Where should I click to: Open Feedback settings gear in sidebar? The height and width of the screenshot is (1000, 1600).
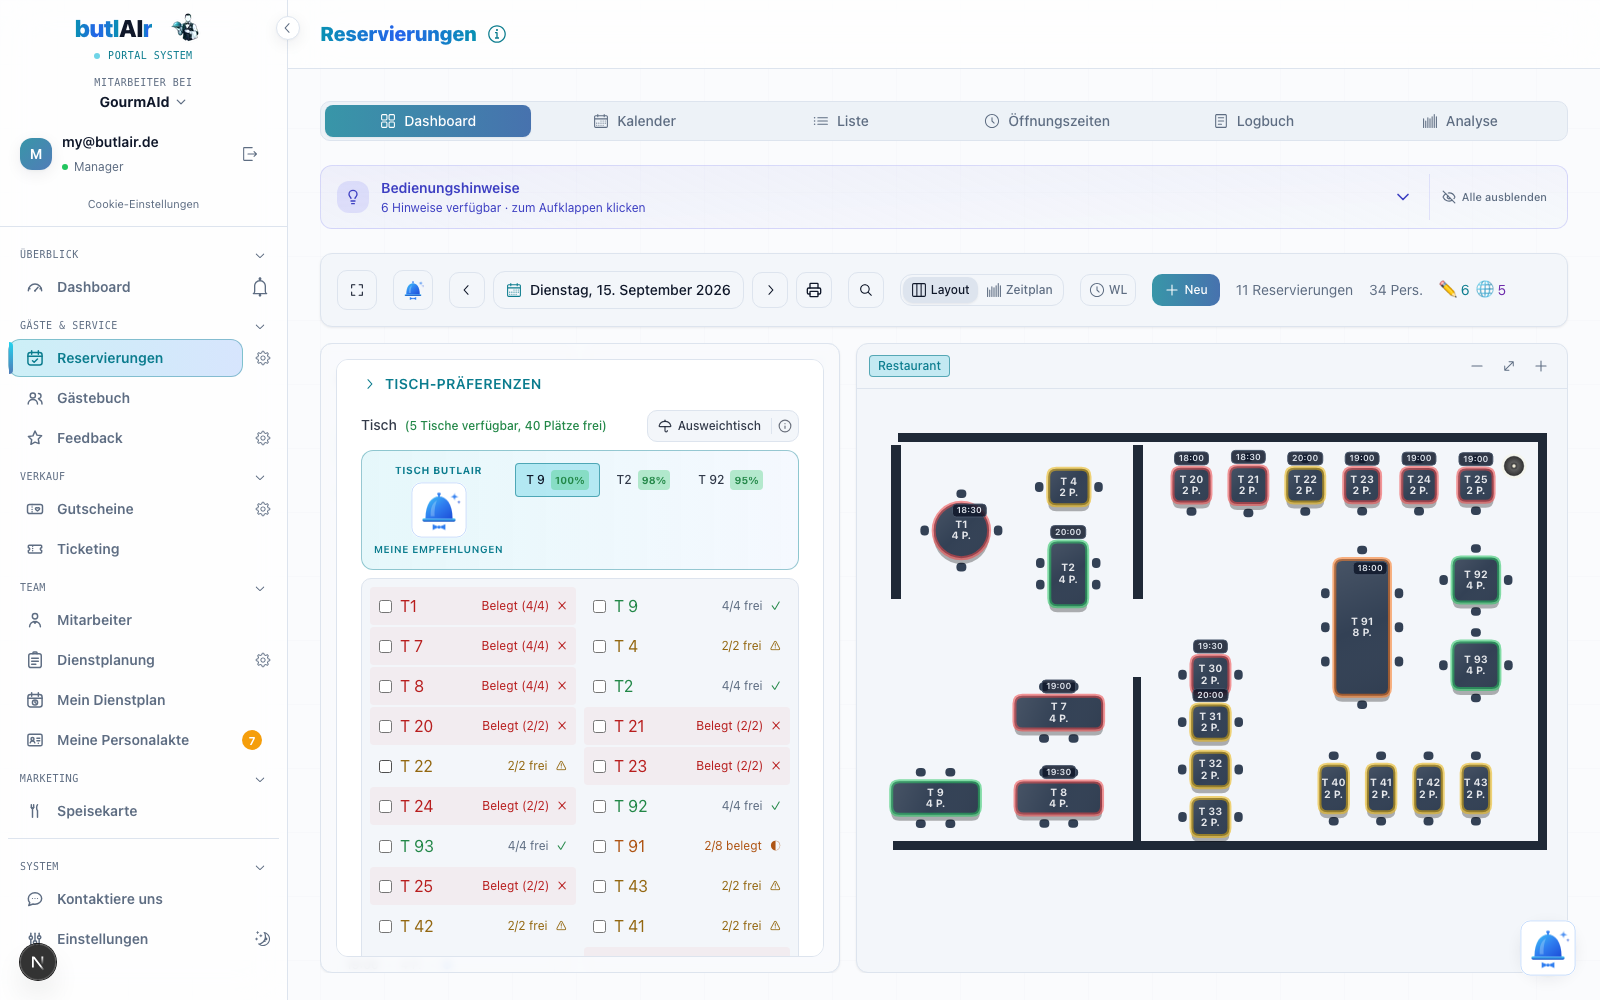click(263, 438)
